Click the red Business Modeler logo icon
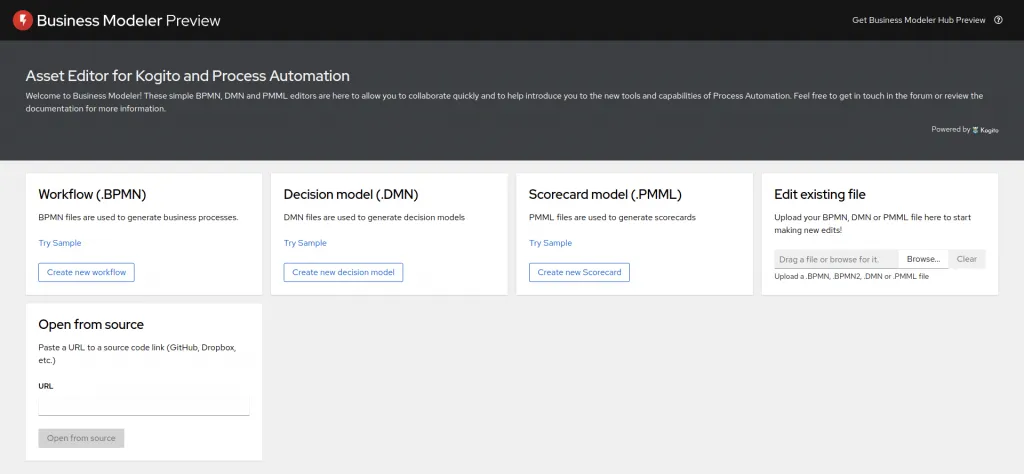This screenshot has width=1024, height=474. (x=23, y=20)
